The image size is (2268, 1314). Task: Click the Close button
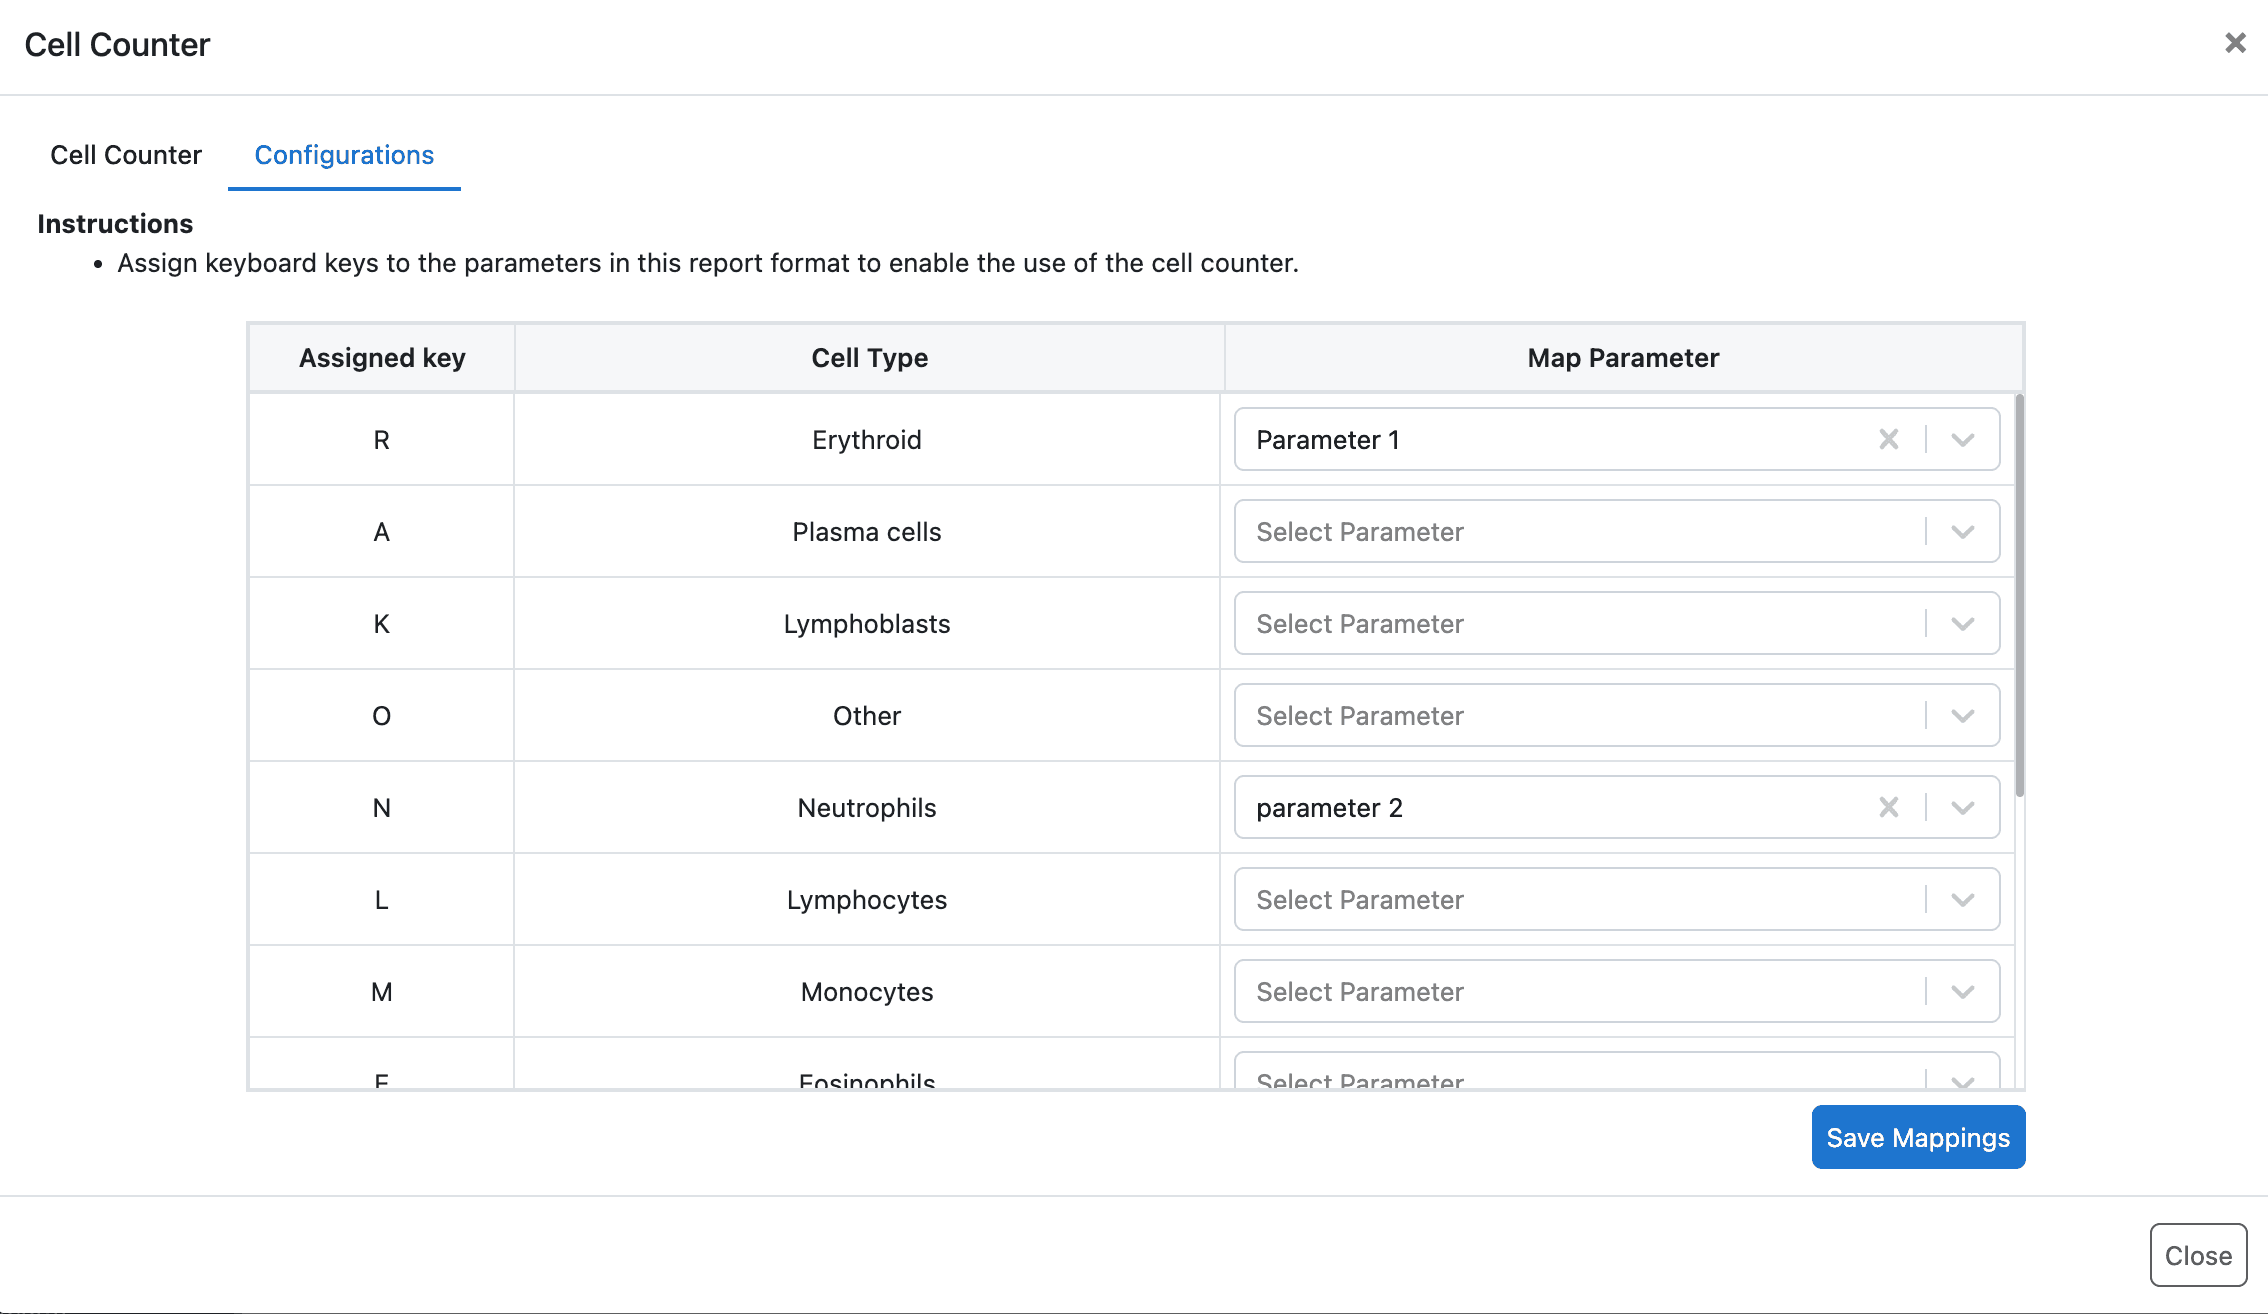2198,1255
